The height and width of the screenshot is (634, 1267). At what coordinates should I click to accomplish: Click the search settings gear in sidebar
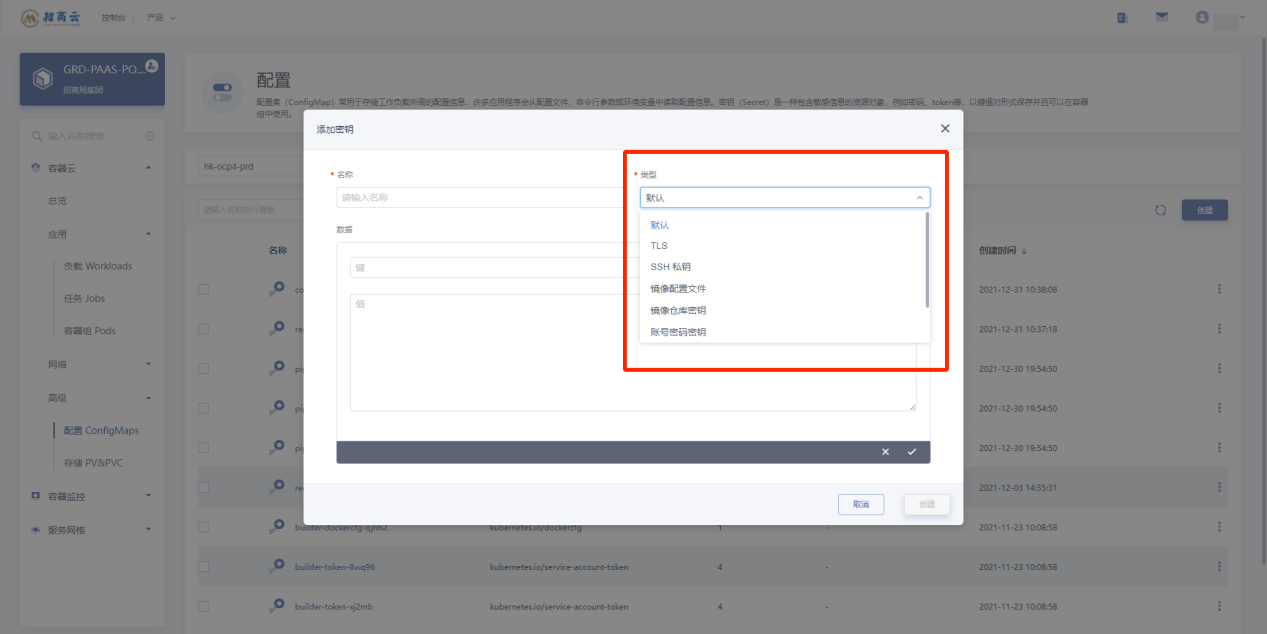(x=150, y=136)
